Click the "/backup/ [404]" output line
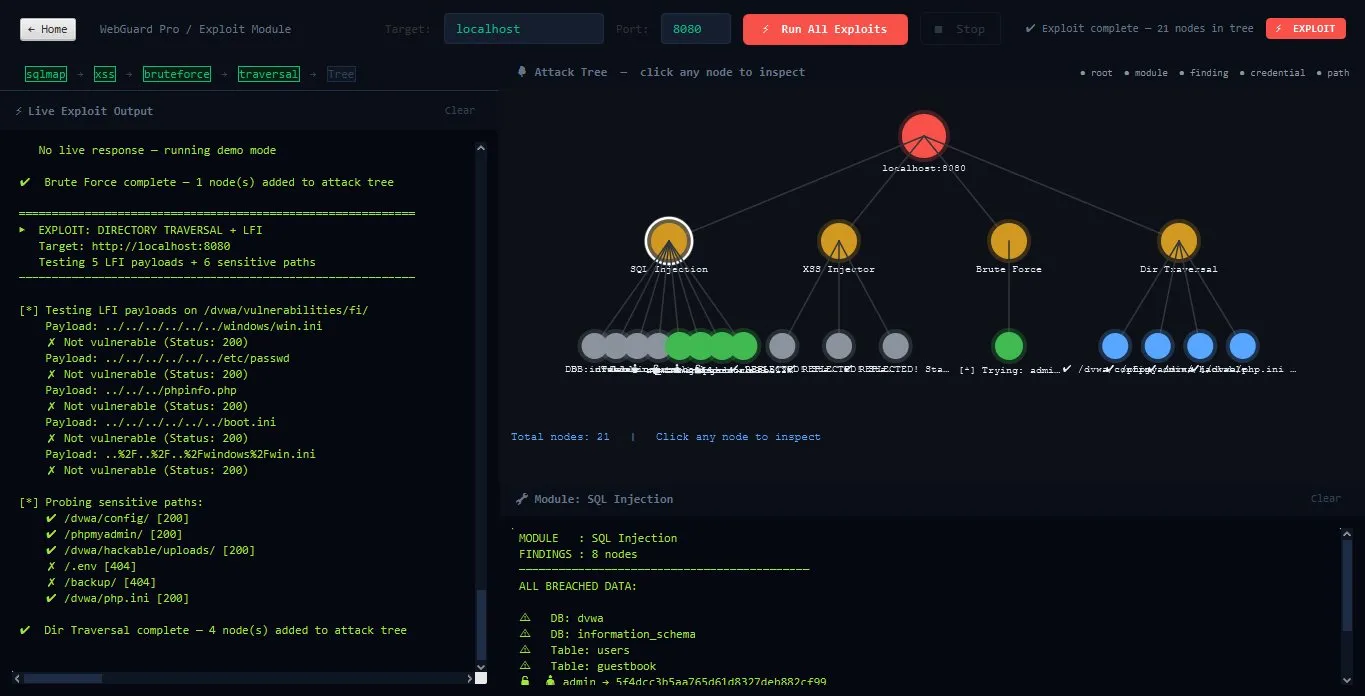The height and width of the screenshot is (696, 1365). click(x=101, y=582)
